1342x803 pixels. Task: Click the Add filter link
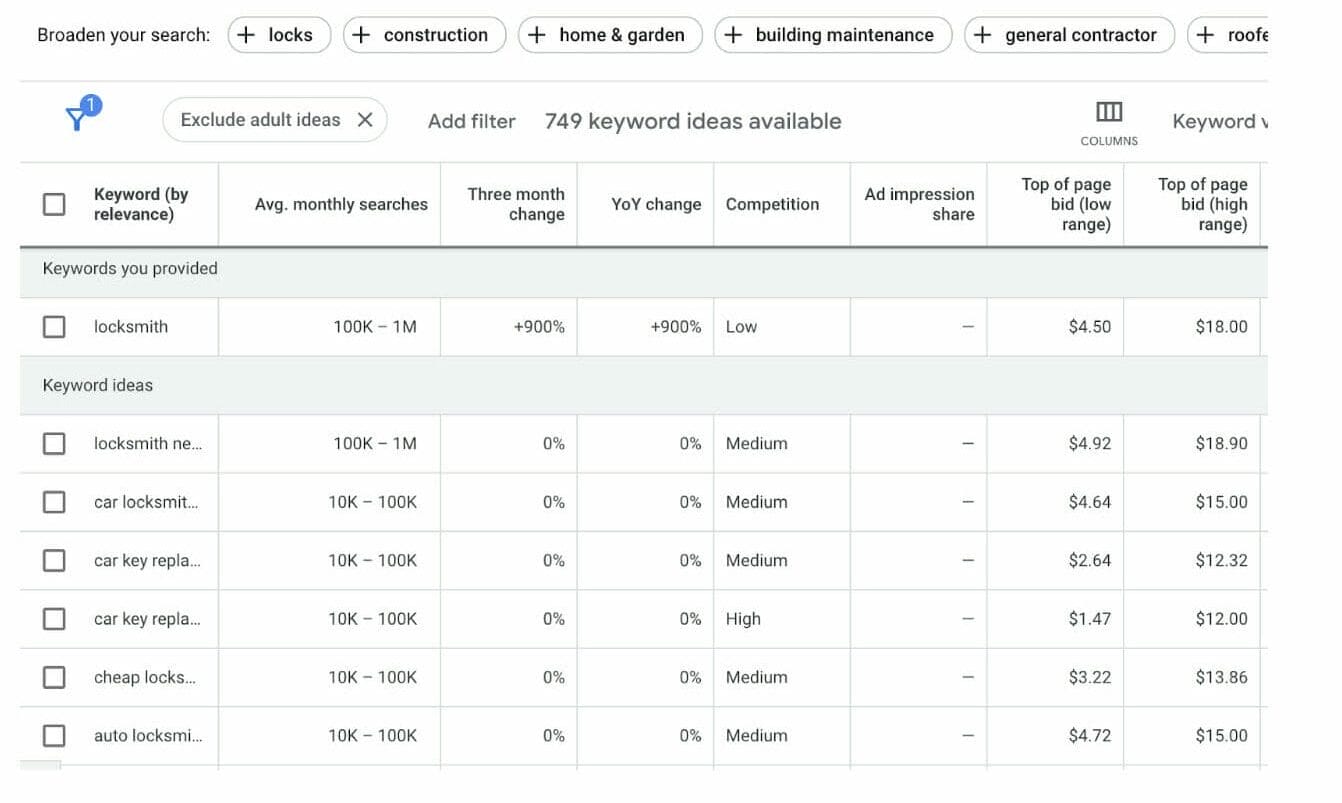(x=471, y=121)
